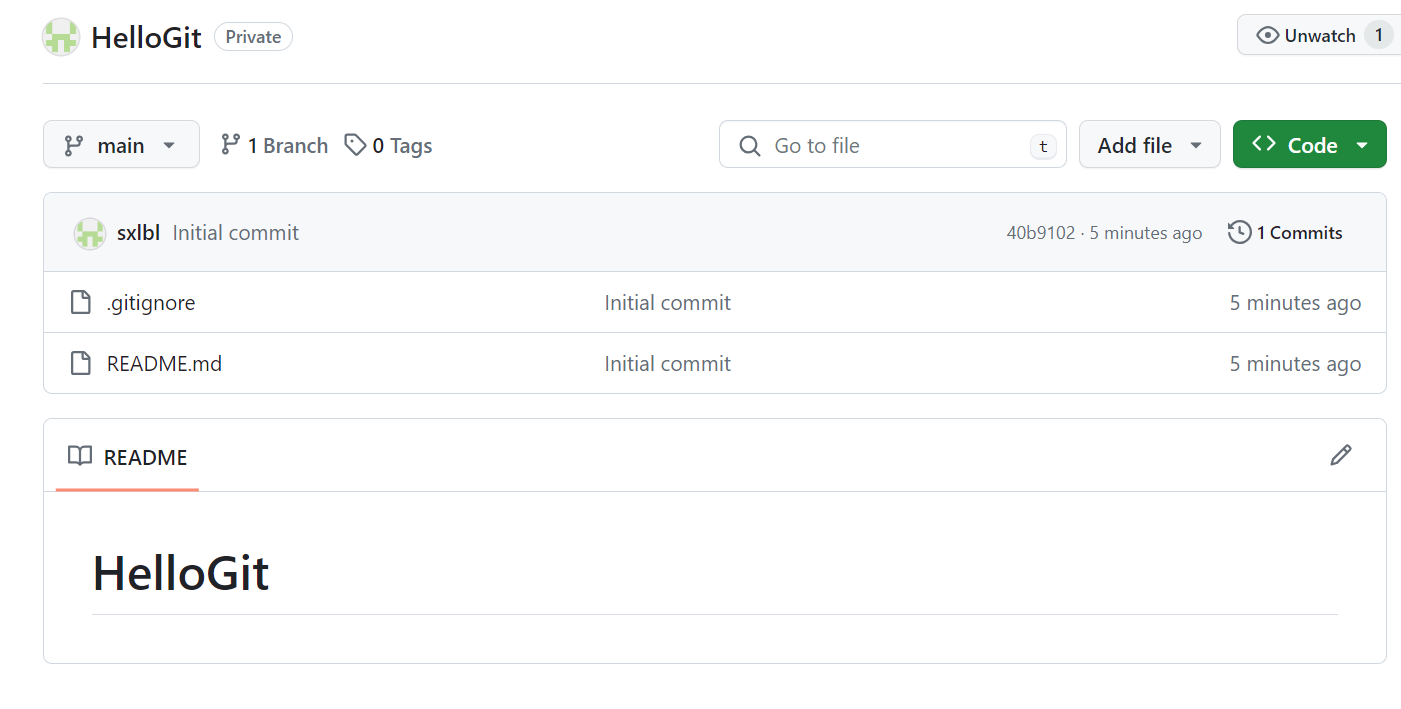The width and height of the screenshot is (1401, 709).
Task: Click '5 minutes ago' in .gitignore row
Action: click(1295, 303)
